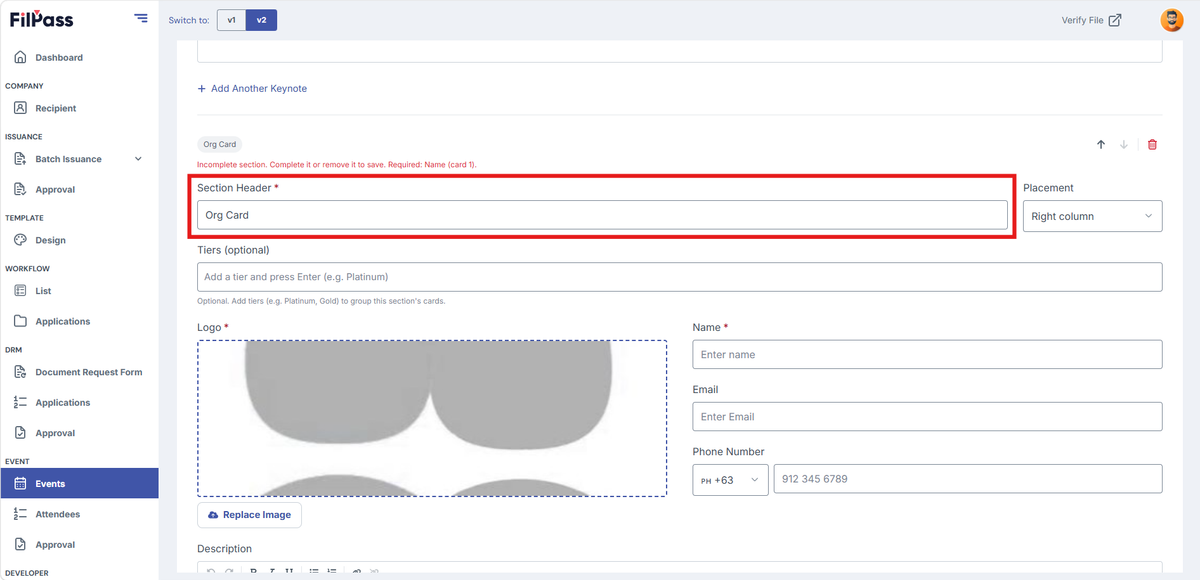The width and height of the screenshot is (1200, 580).
Task: Click the Attendees list icon
Action: 20,514
